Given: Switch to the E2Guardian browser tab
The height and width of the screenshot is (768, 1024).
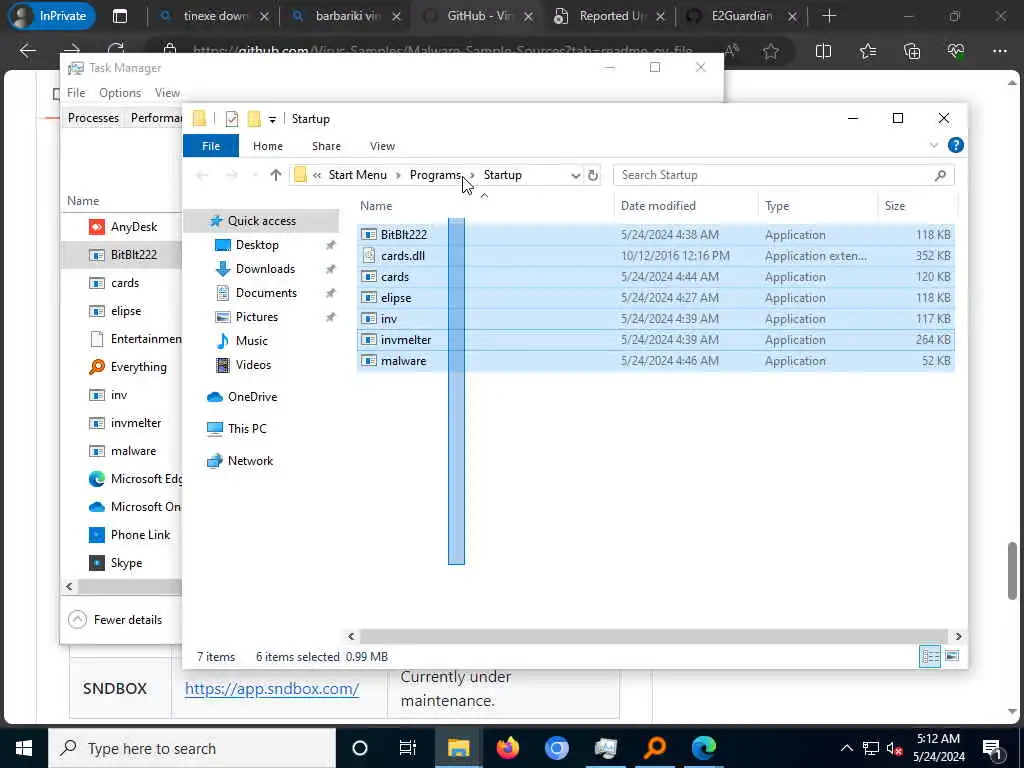Looking at the screenshot, I should tap(741, 16).
